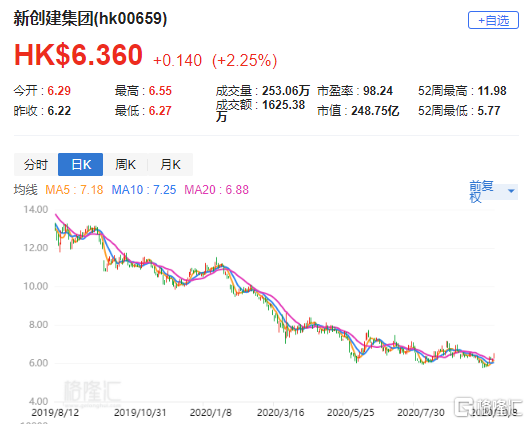
Task: Click the MA5 : 7.18 indicator label
Action: pyautogui.click(x=74, y=190)
